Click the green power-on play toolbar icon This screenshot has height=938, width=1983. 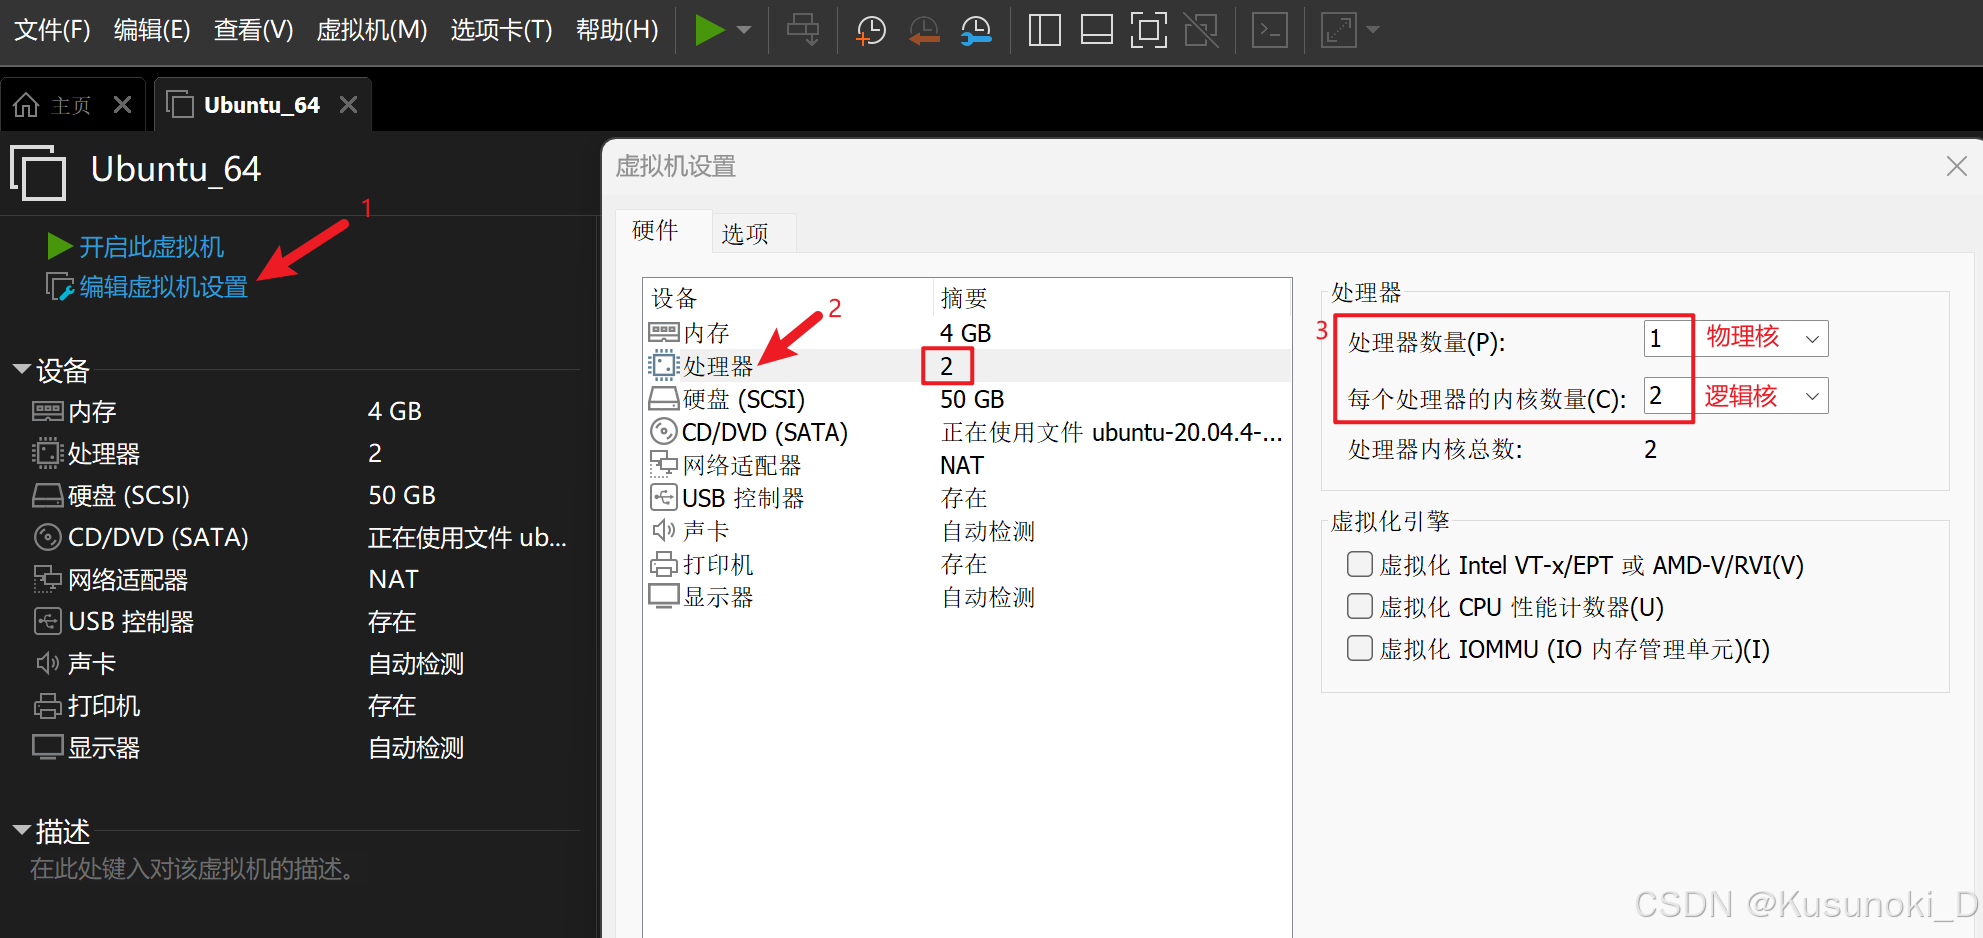[709, 30]
